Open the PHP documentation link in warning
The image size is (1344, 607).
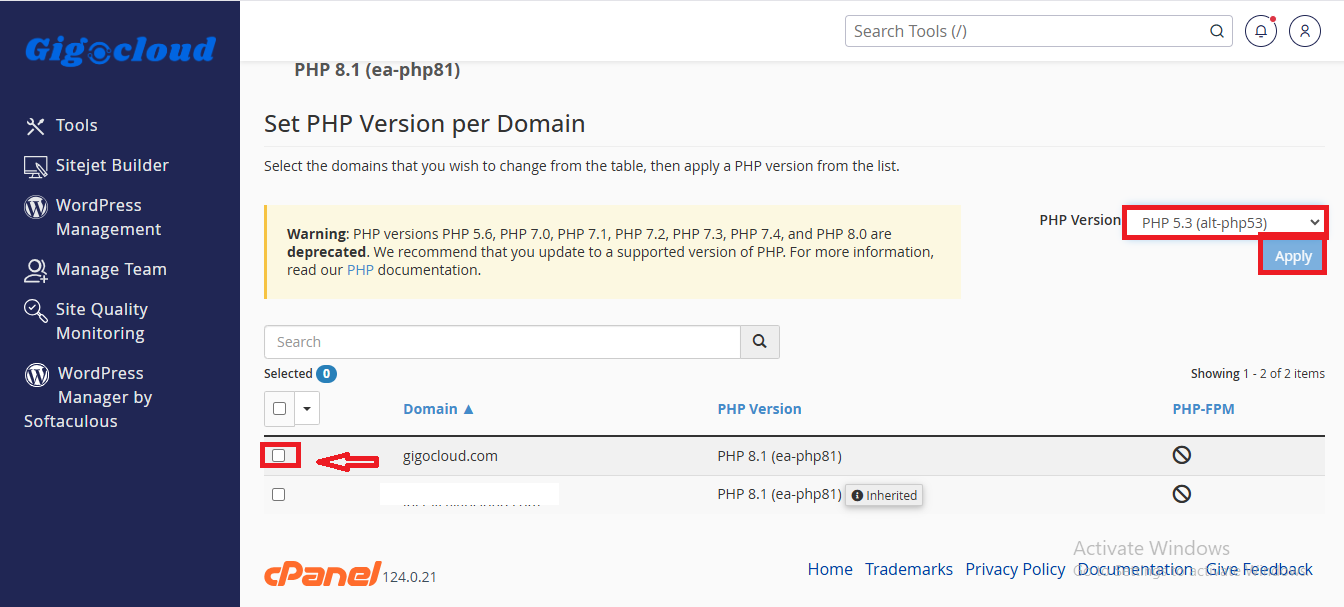pyautogui.click(x=360, y=270)
